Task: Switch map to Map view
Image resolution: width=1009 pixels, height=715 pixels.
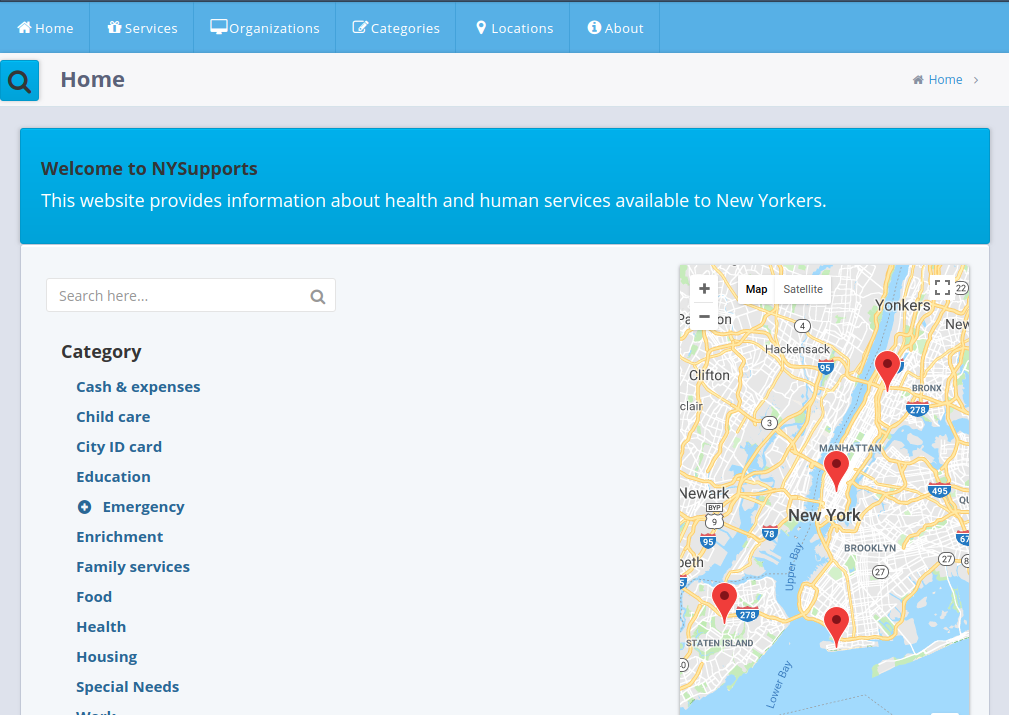Action: tap(756, 289)
